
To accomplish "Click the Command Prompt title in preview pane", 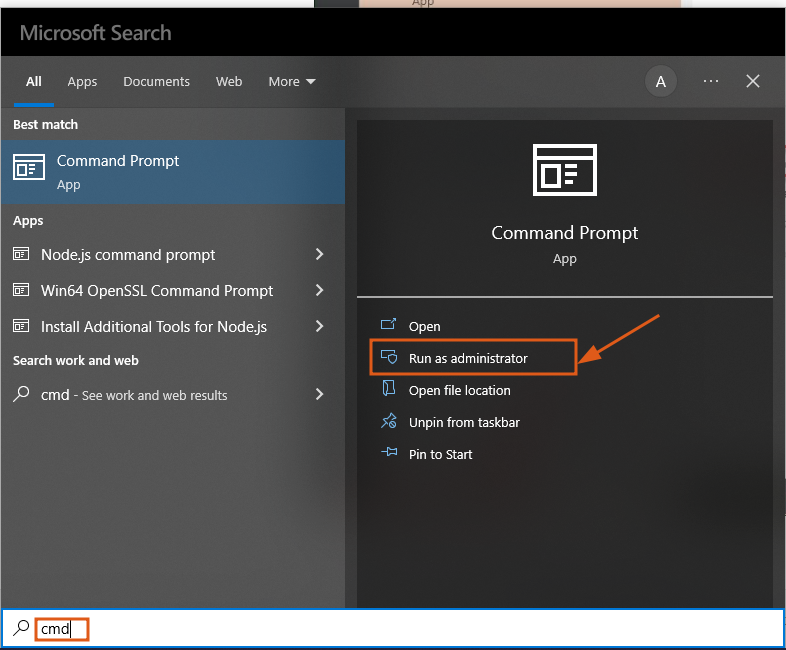I will click(x=564, y=233).
